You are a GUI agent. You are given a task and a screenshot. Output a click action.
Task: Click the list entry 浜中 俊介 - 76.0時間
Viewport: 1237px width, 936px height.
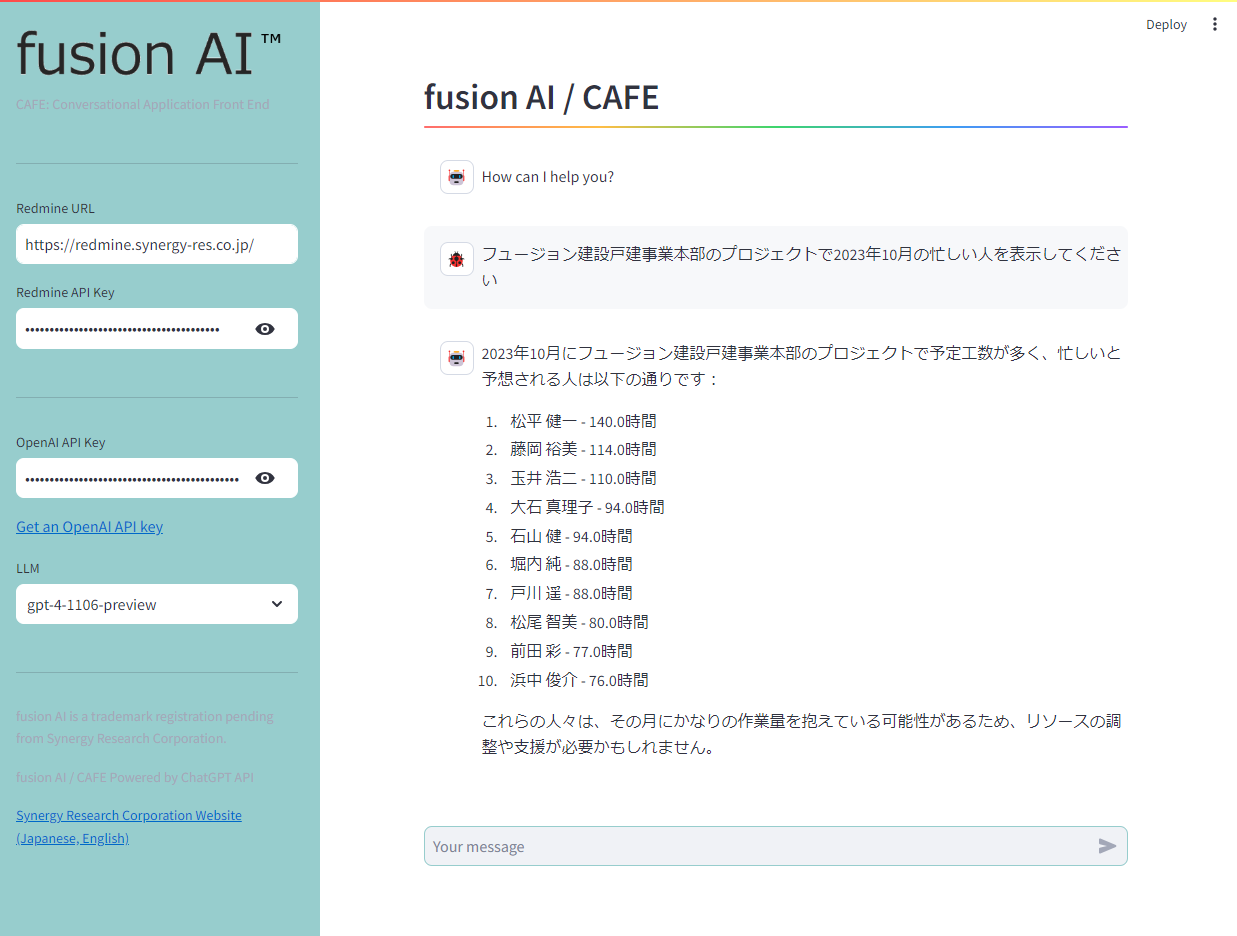point(579,680)
